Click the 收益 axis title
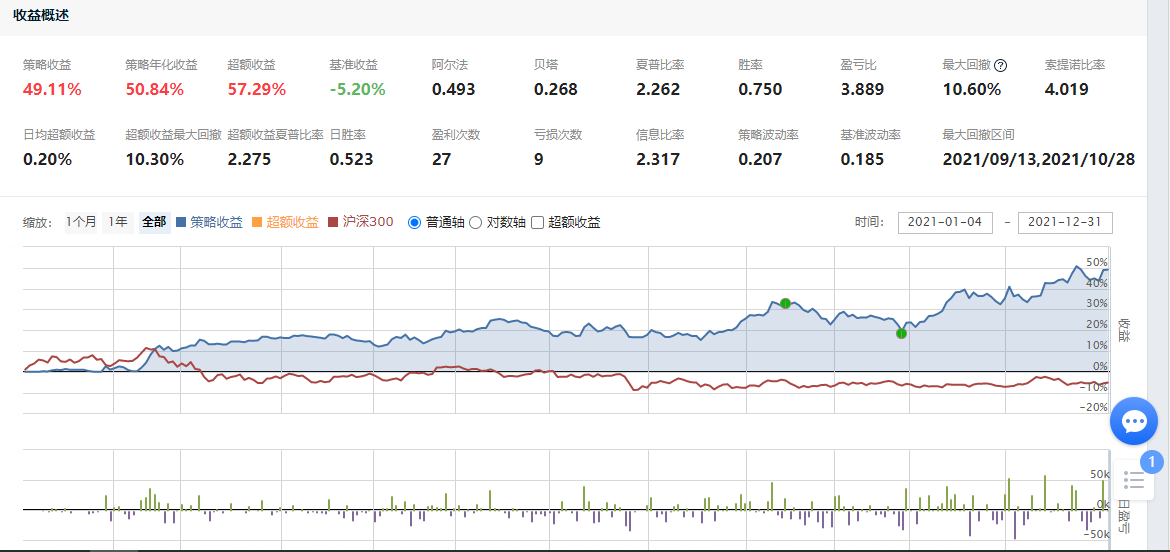1170x552 pixels. pyautogui.click(x=1124, y=330)
